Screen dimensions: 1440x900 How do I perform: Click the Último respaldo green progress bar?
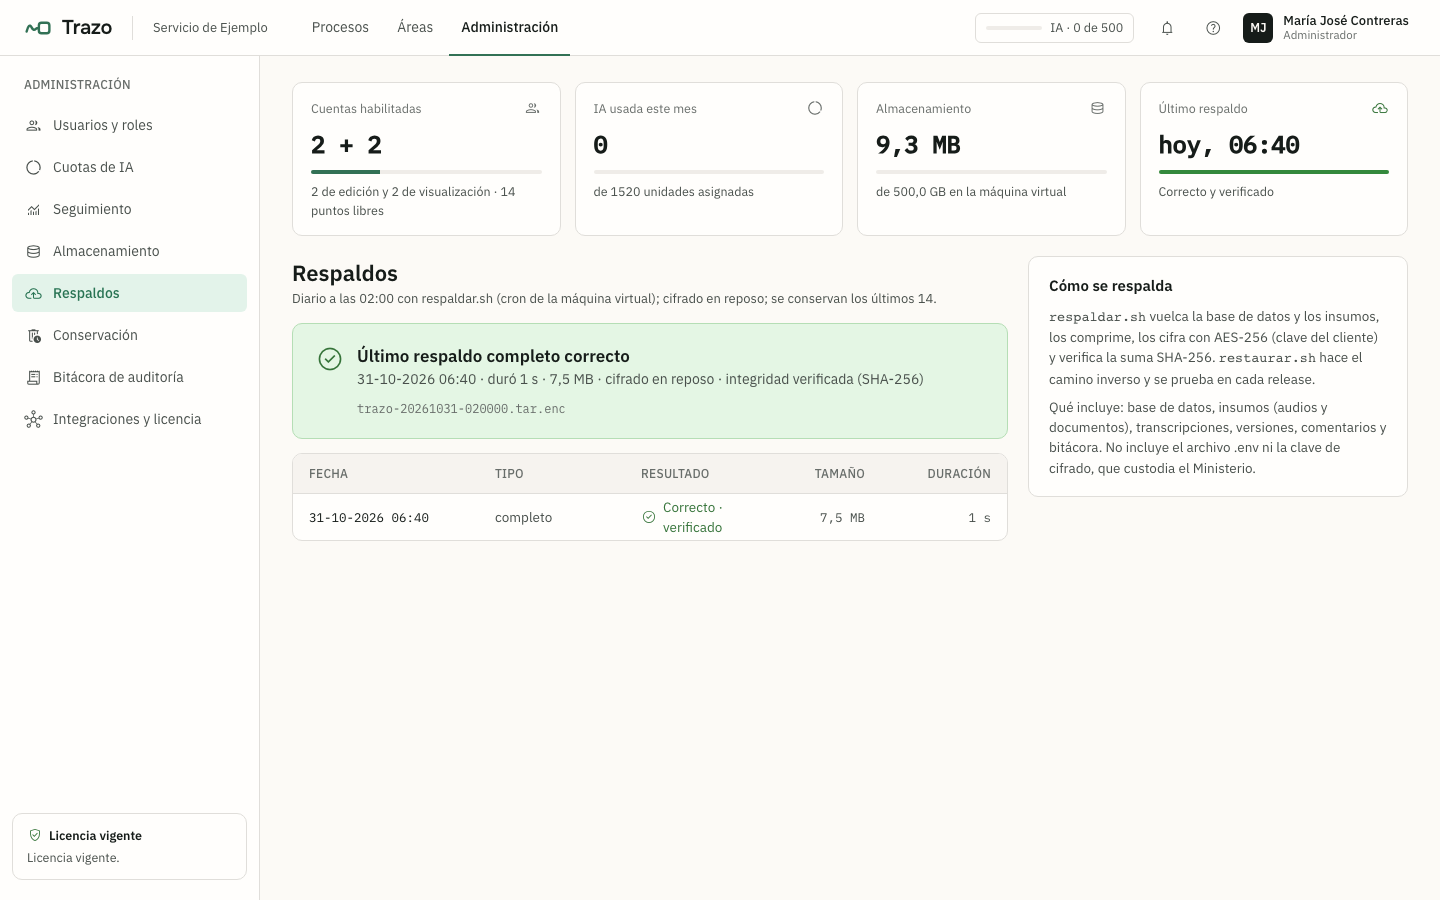point(1274,172)
